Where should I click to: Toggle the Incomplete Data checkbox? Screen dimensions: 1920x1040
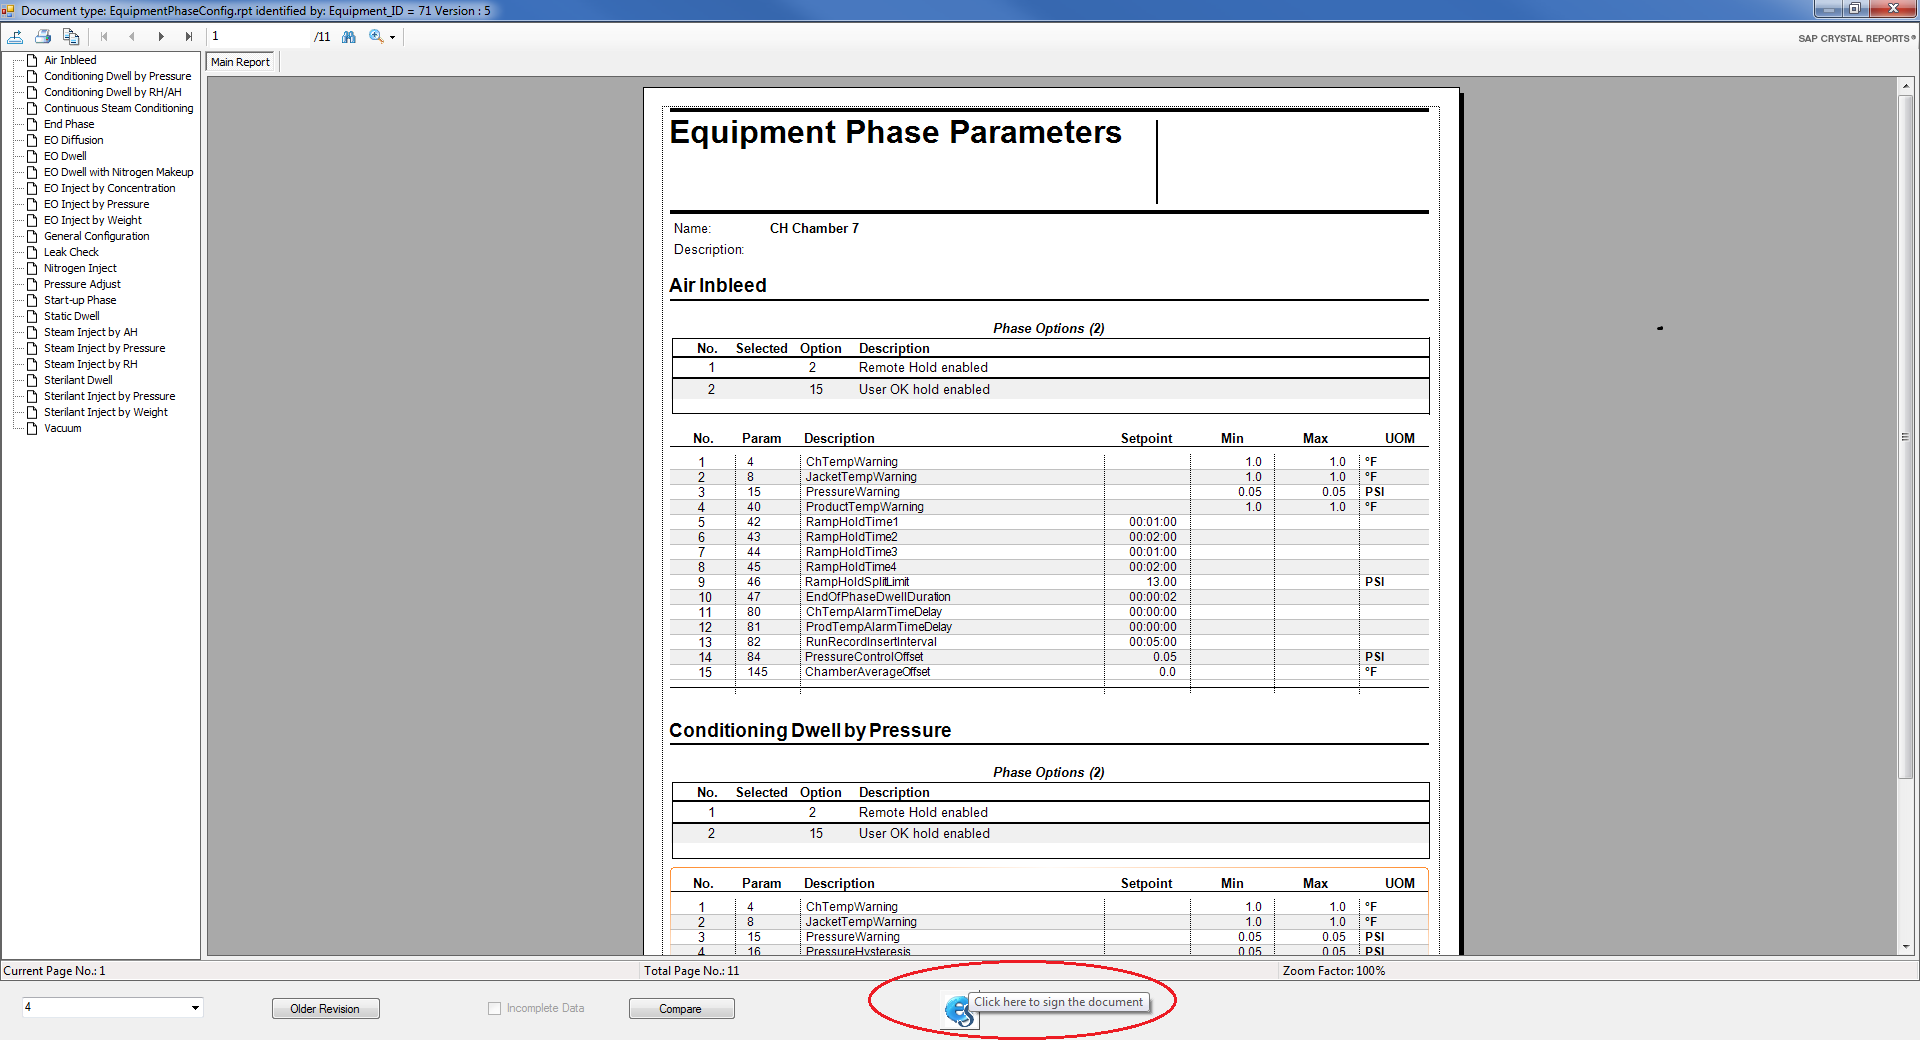pyautogui.click(x=494, y=1009)
